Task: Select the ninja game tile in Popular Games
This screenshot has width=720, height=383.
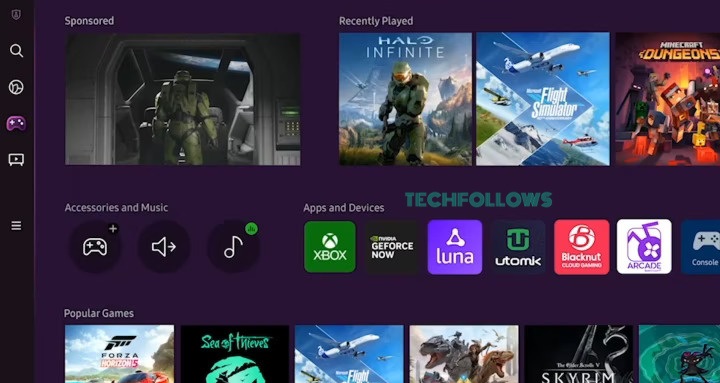Action: (x=679, y=354)
